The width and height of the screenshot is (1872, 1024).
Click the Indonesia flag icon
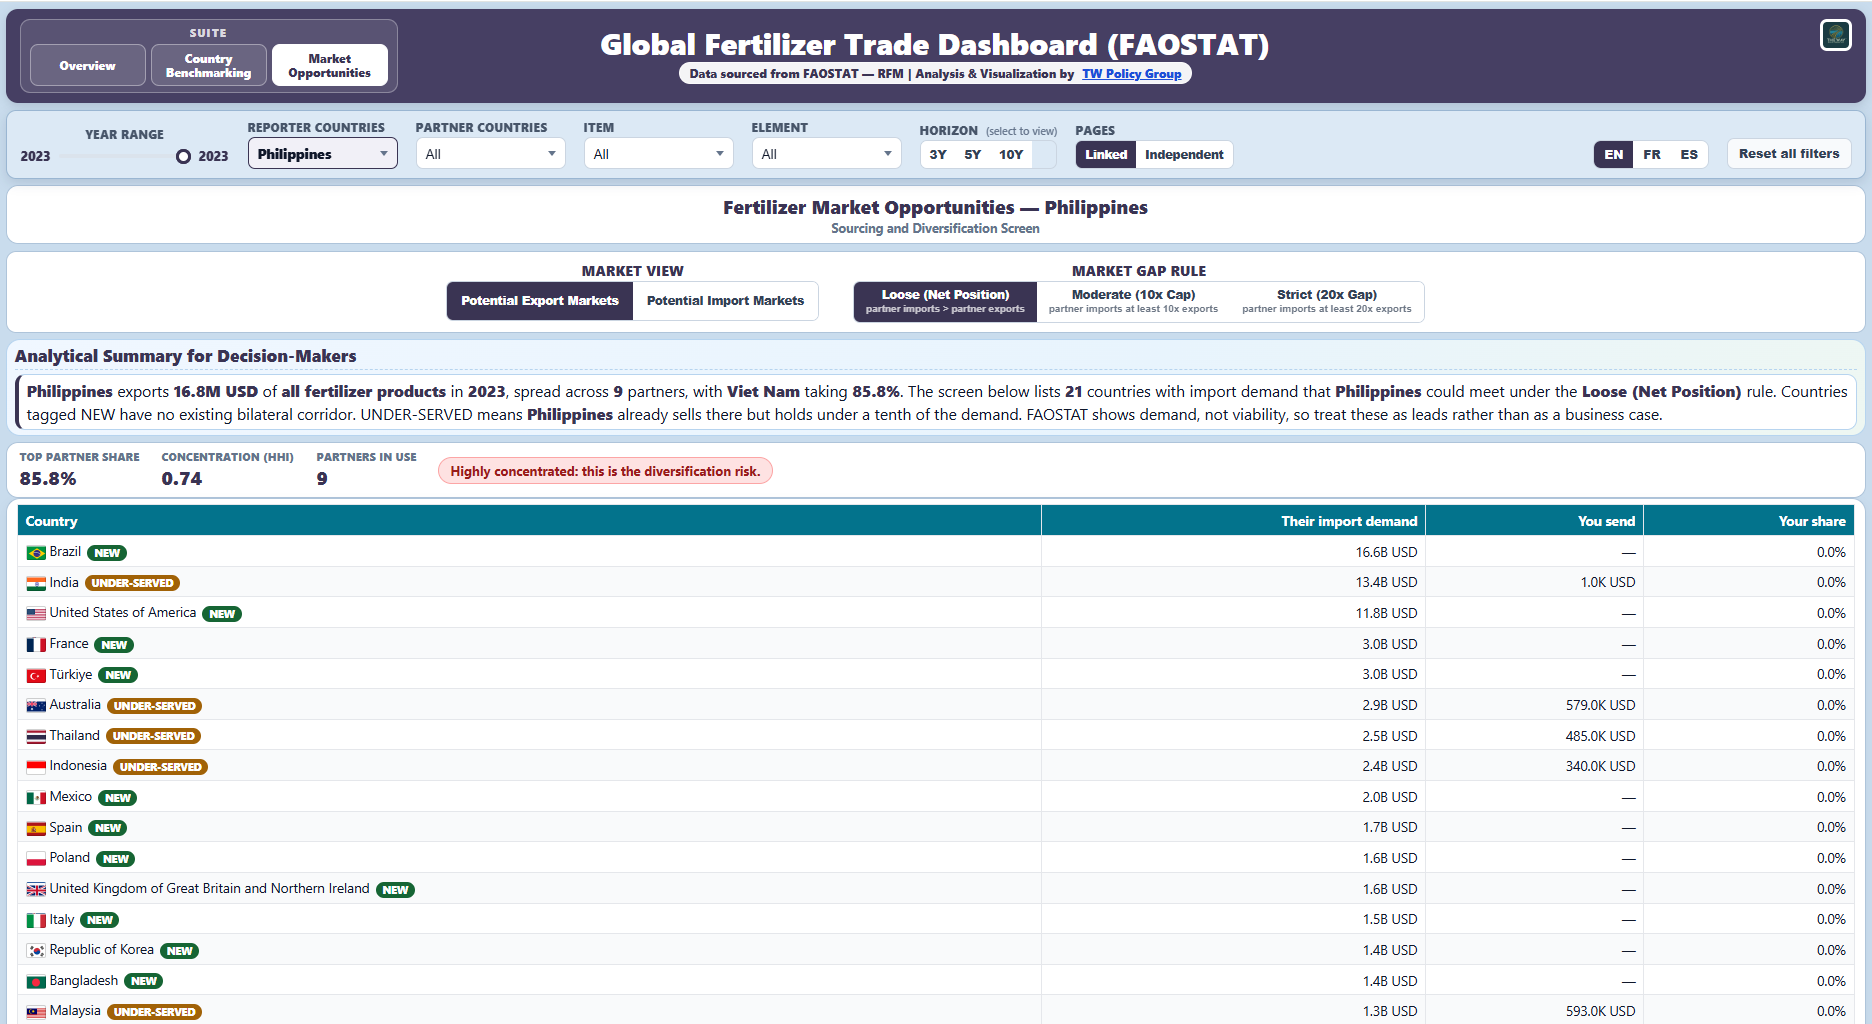pyautogui.click(x=36, y=767)
